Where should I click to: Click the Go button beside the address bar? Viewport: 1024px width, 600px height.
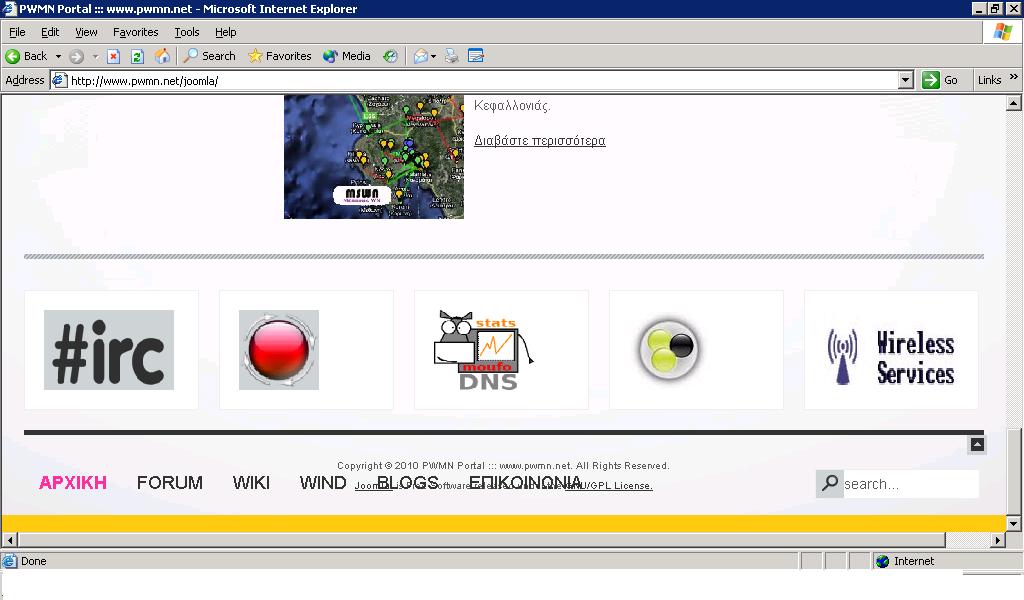point(941,80)
